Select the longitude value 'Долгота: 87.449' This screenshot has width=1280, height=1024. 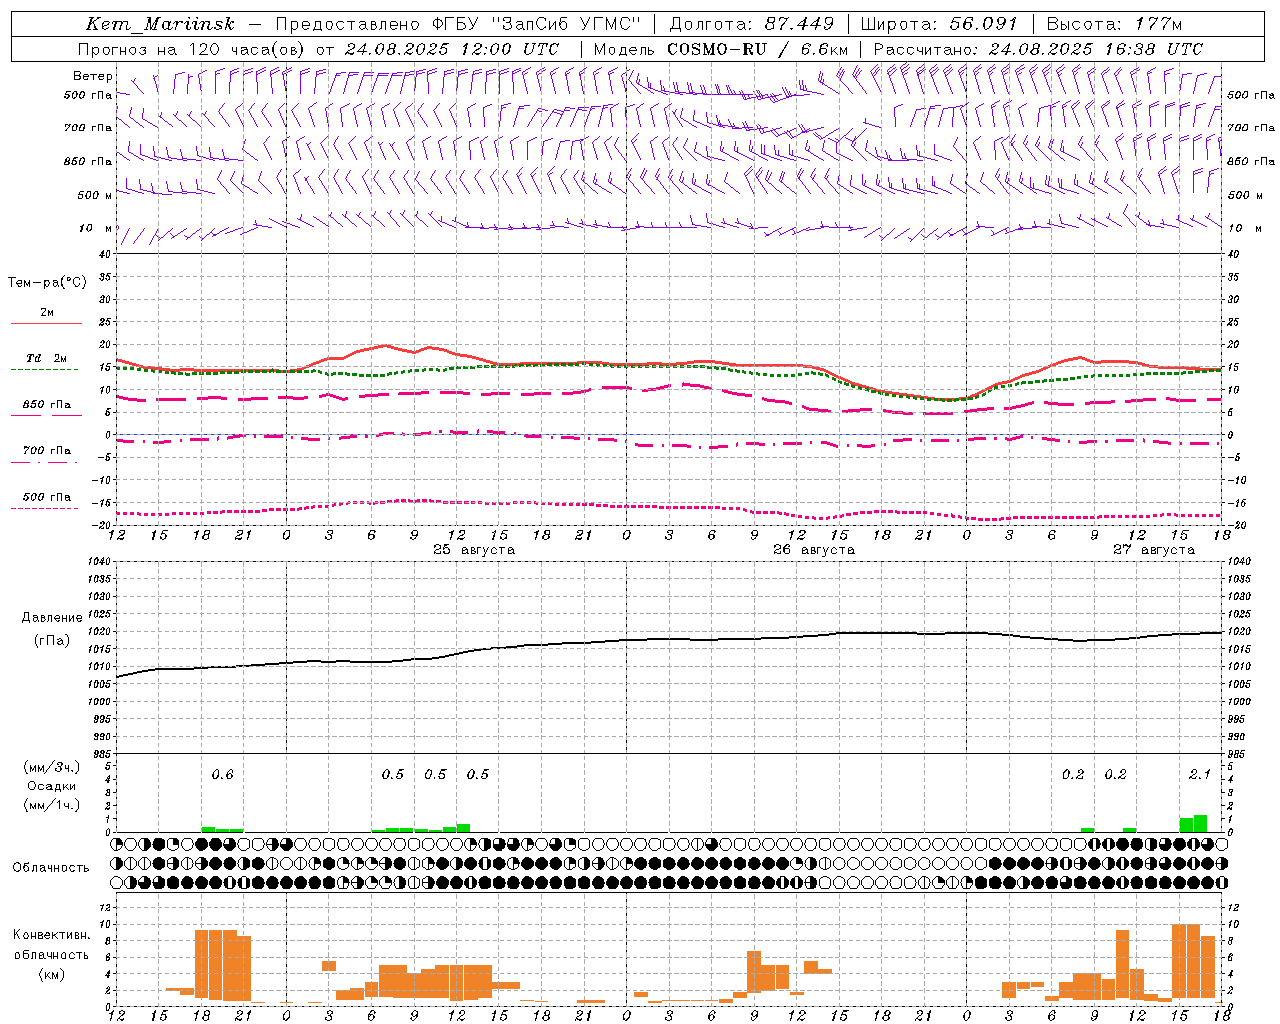752,24
